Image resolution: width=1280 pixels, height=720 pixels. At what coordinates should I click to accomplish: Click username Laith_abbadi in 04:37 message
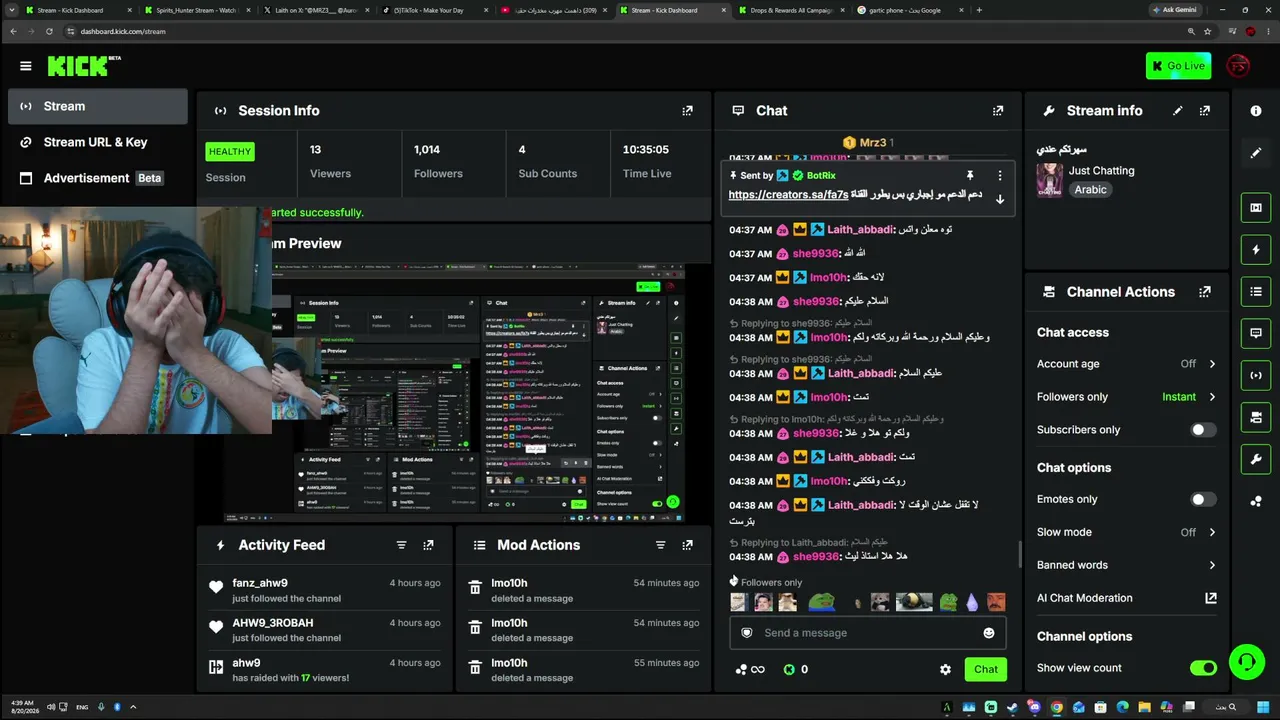[860, 230]
